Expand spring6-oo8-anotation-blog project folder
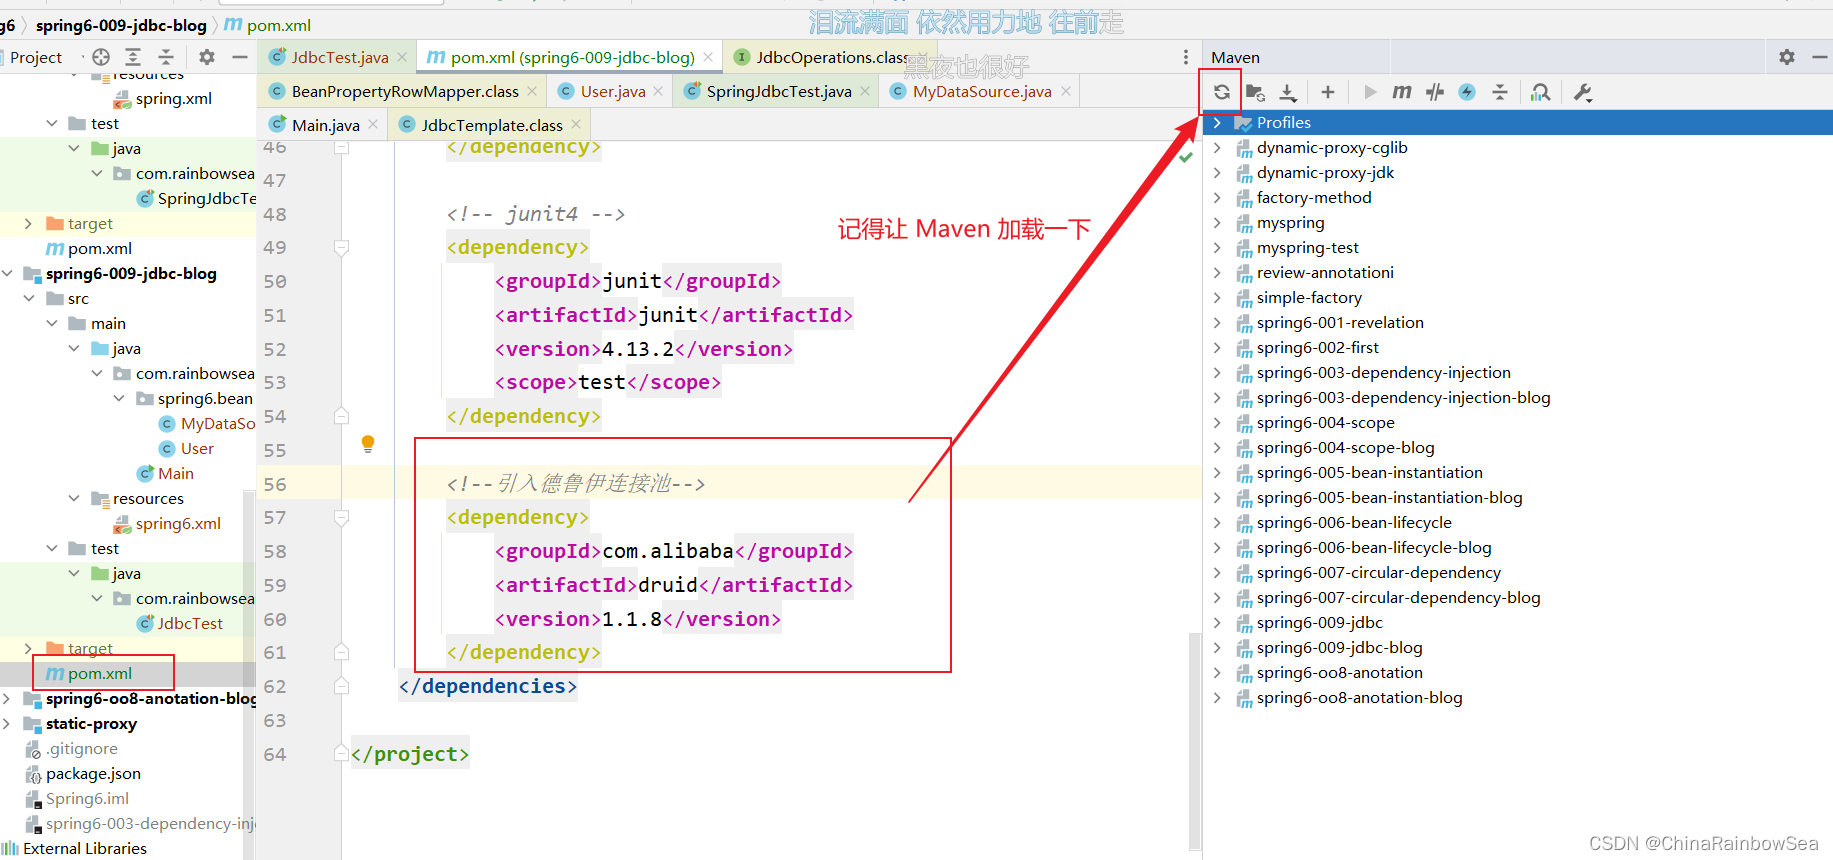Viewport: 1833px width, 860px height. point(8,698)
